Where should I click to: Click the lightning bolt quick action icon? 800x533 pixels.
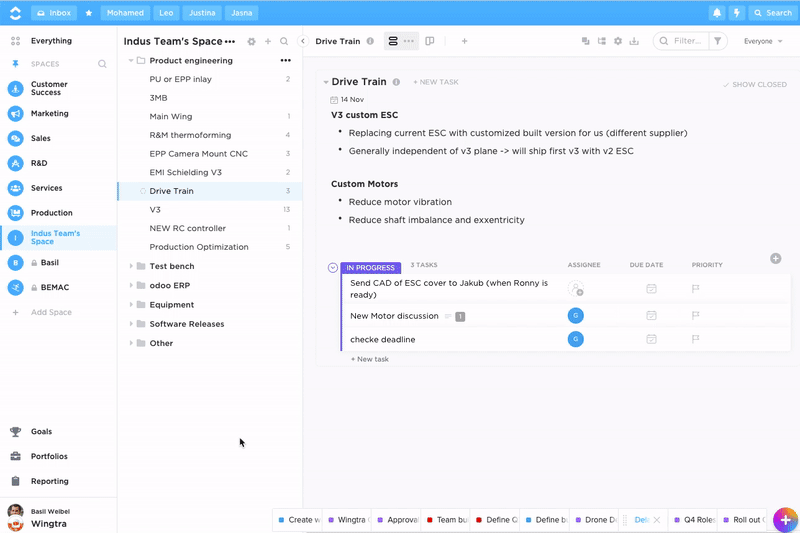pyautogui.click(x=738, y=13)
